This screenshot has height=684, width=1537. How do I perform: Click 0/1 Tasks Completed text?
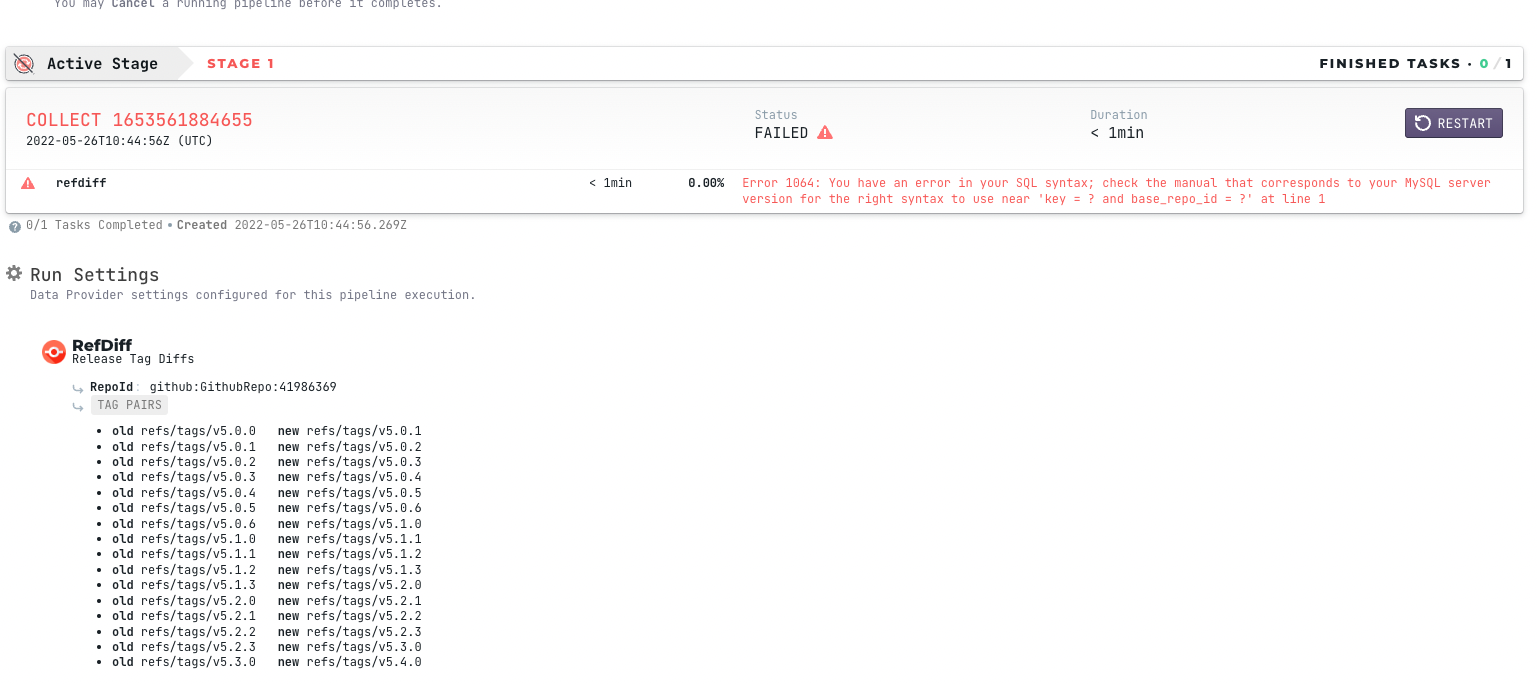pos(94,225)
